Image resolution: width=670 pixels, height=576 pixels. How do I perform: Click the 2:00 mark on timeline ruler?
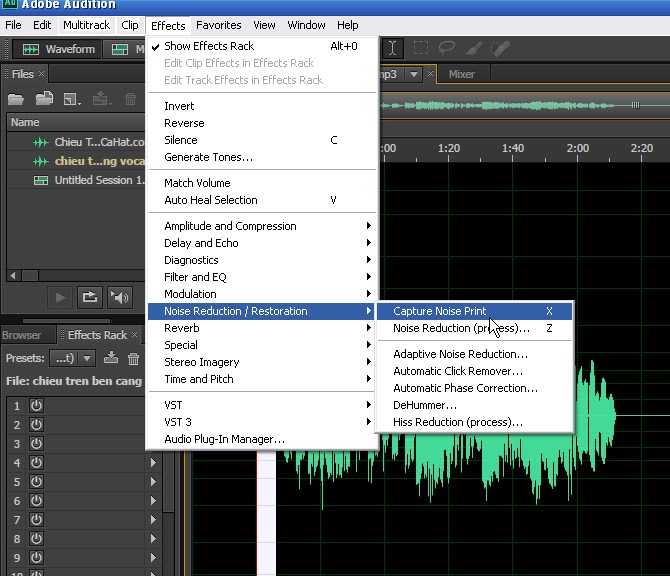coord(577,148)
